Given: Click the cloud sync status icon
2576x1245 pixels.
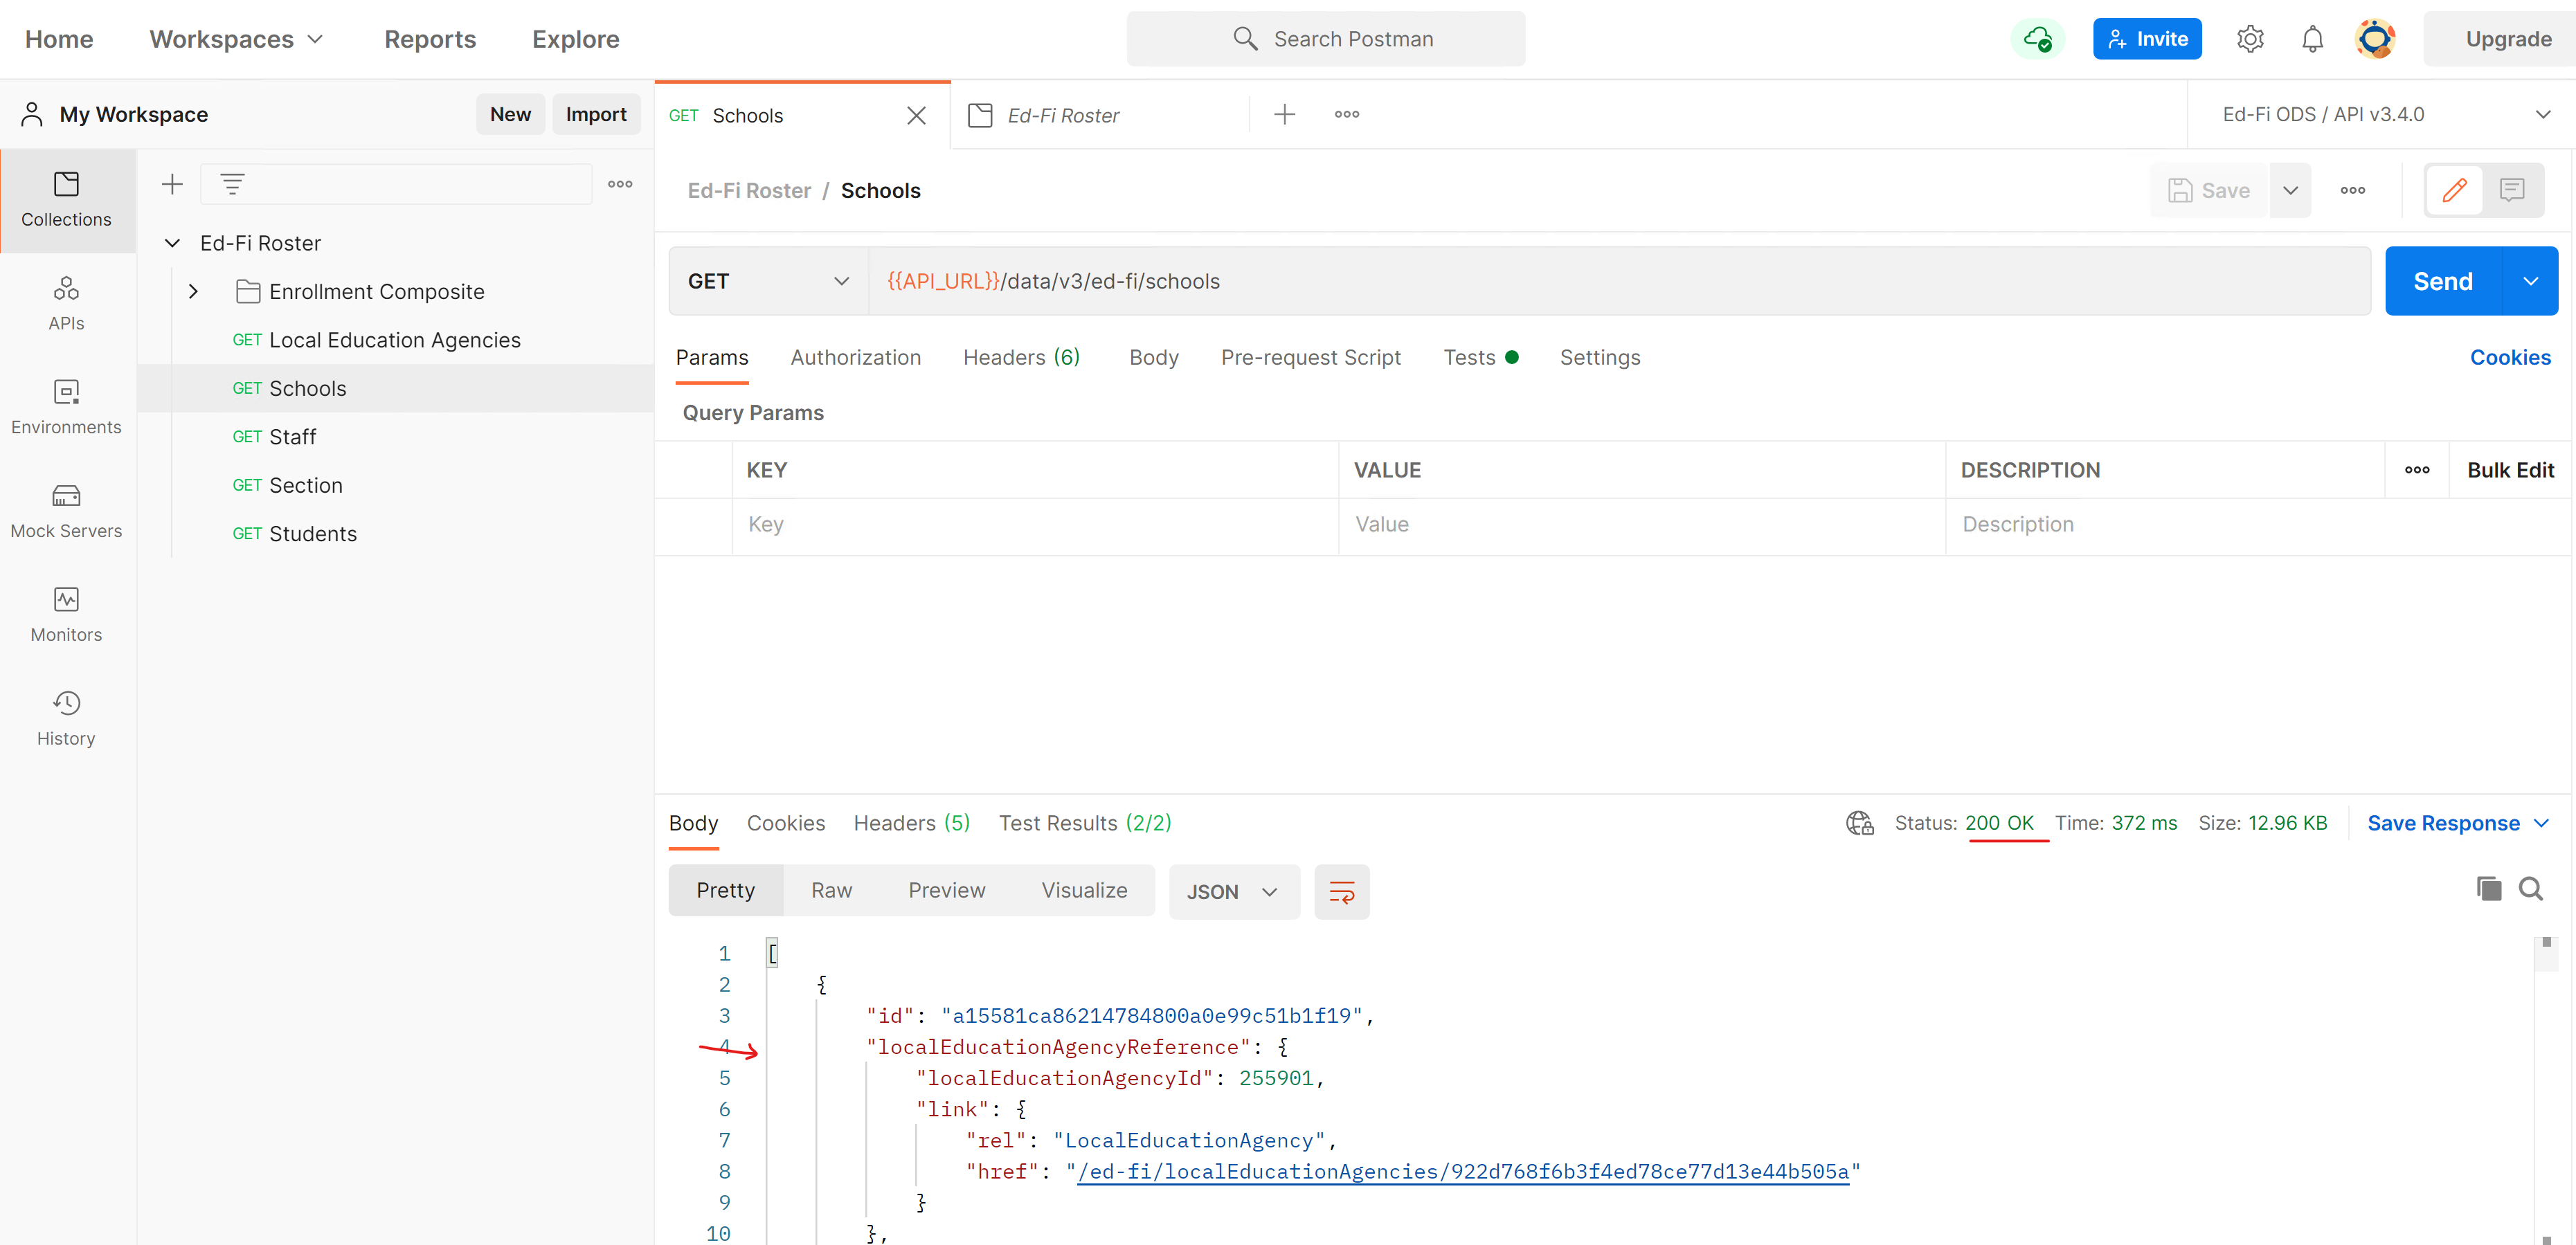Looking at the screenshot, I should (2037, 39).
